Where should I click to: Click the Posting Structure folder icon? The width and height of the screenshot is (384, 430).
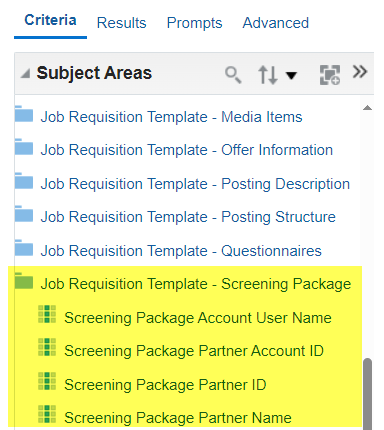coord(24,214)
